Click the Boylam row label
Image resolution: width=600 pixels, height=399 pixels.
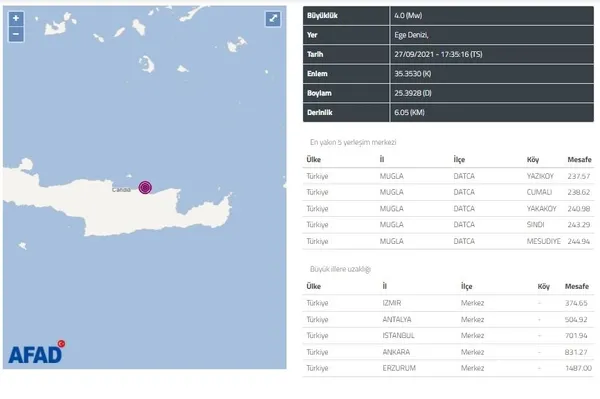pos(319,93)
